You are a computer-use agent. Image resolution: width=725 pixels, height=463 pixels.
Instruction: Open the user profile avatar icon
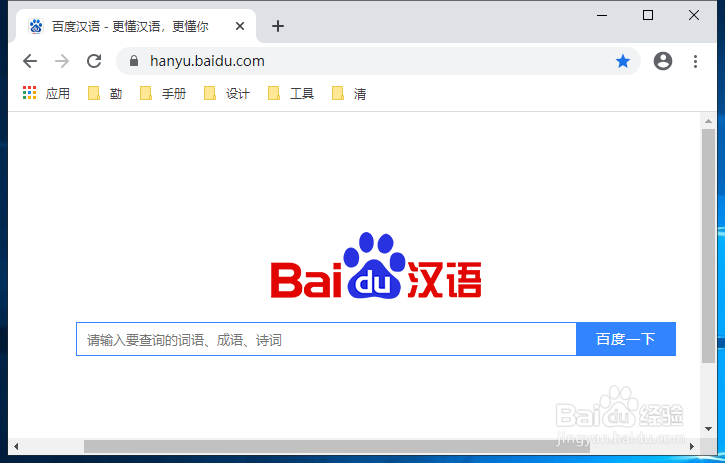663,61
